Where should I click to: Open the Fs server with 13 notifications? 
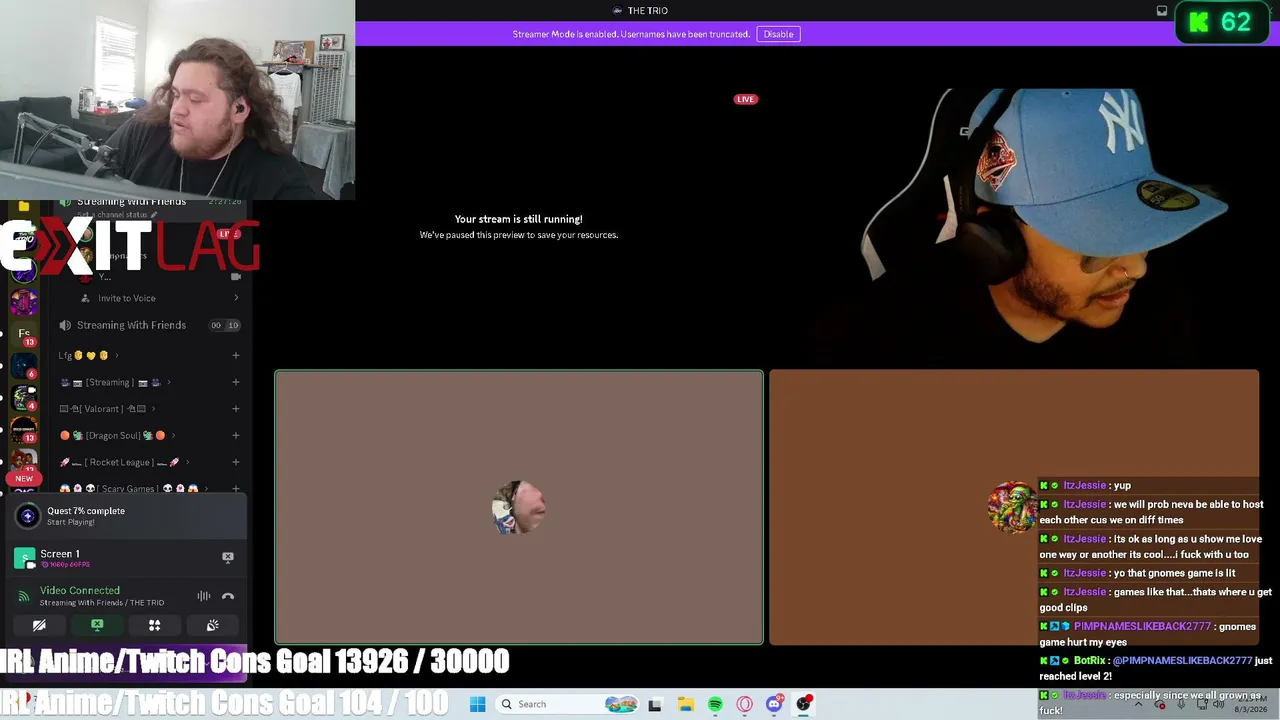click(x=24, y=334)
